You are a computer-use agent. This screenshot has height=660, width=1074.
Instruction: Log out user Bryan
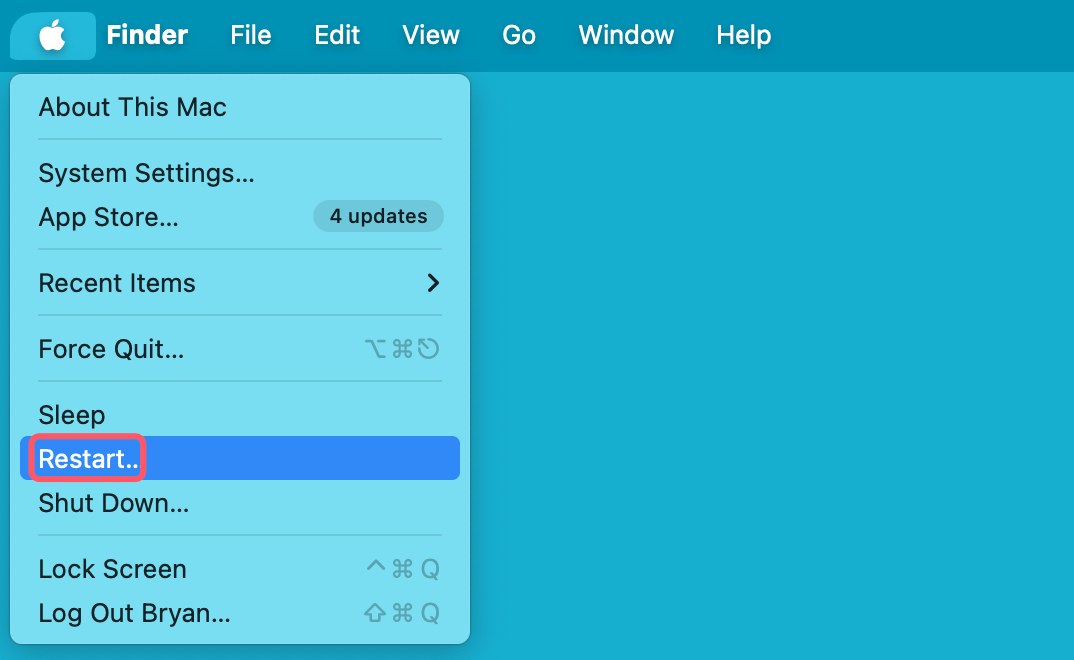pos(134,613)
